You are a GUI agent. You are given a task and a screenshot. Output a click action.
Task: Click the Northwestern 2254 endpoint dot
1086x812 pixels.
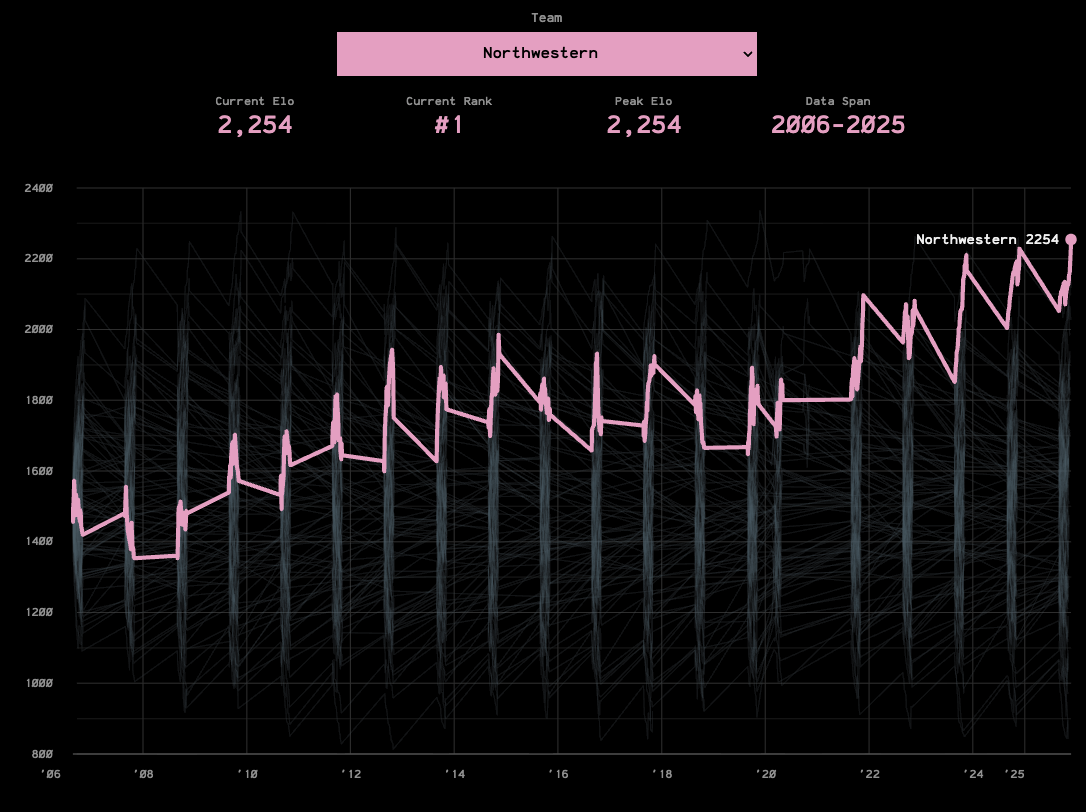pos(1071,239)
